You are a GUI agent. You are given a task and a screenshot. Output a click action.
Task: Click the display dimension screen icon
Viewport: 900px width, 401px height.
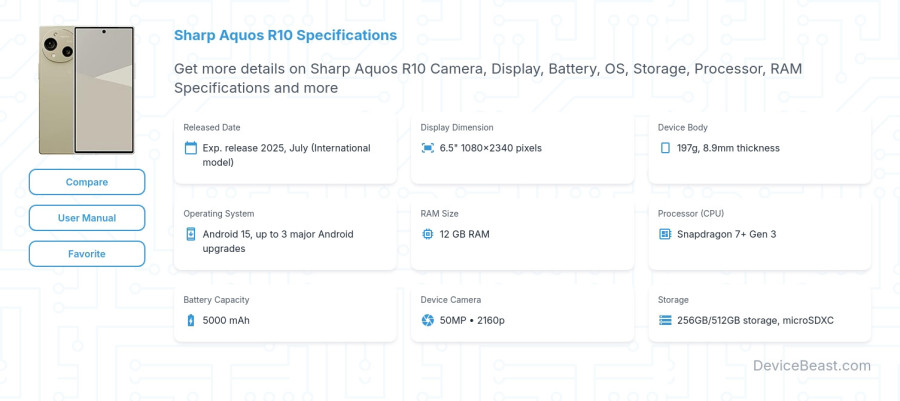point(428,148)
